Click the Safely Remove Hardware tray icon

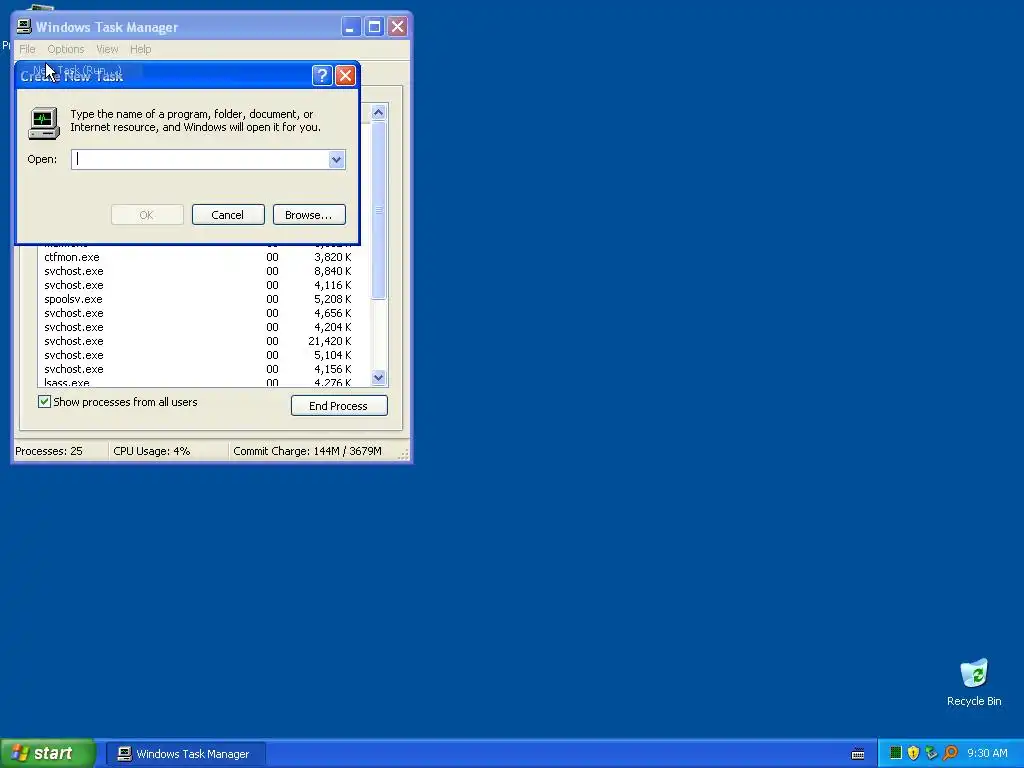(x=931, y=753)
